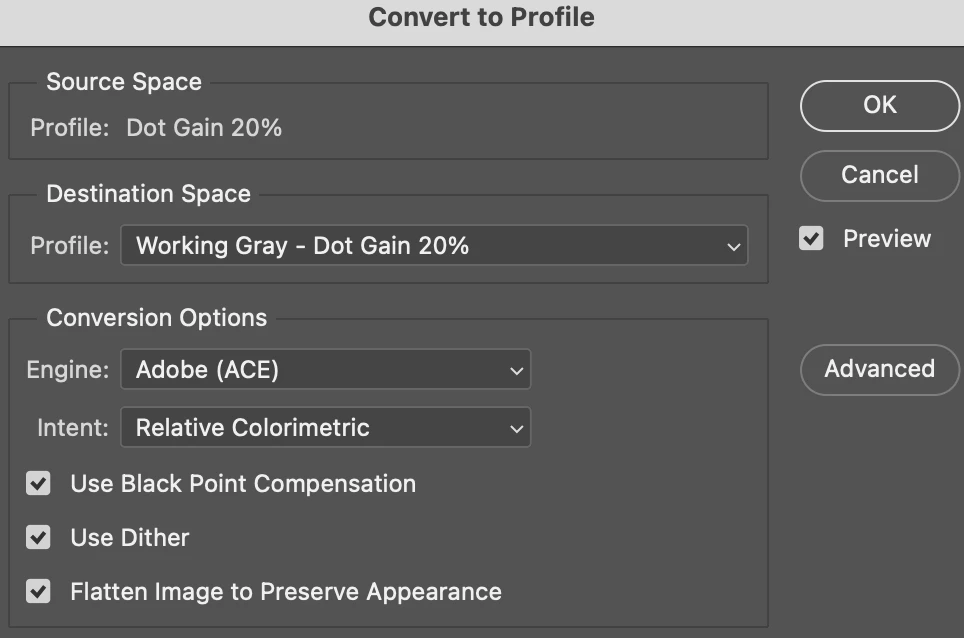Open the Working Gray destination profile dropdown
The width and height of the screenshot is (964, 638).
[433, 246]
